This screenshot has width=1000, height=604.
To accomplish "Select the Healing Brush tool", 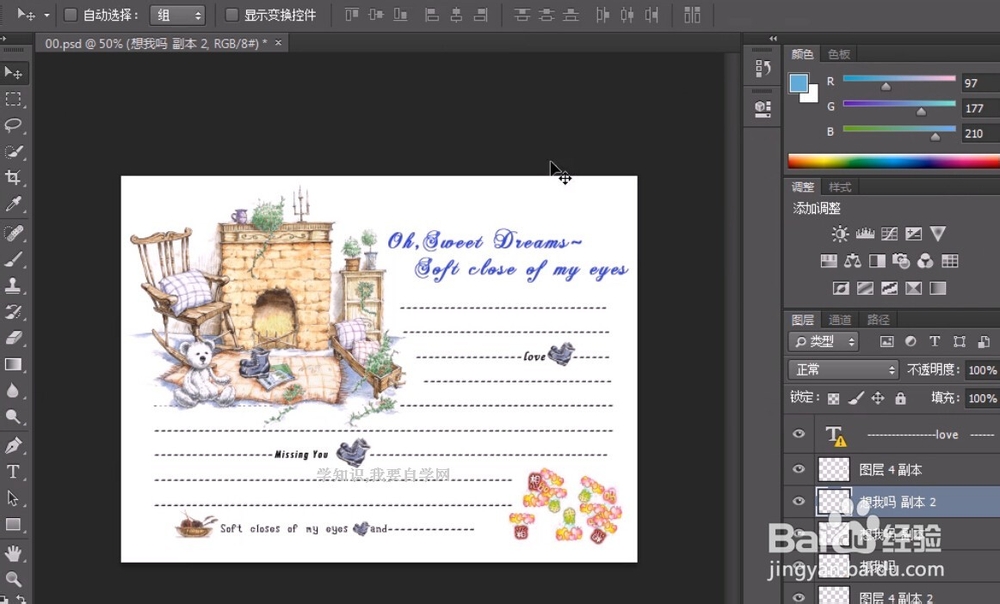I will [13, 233].
